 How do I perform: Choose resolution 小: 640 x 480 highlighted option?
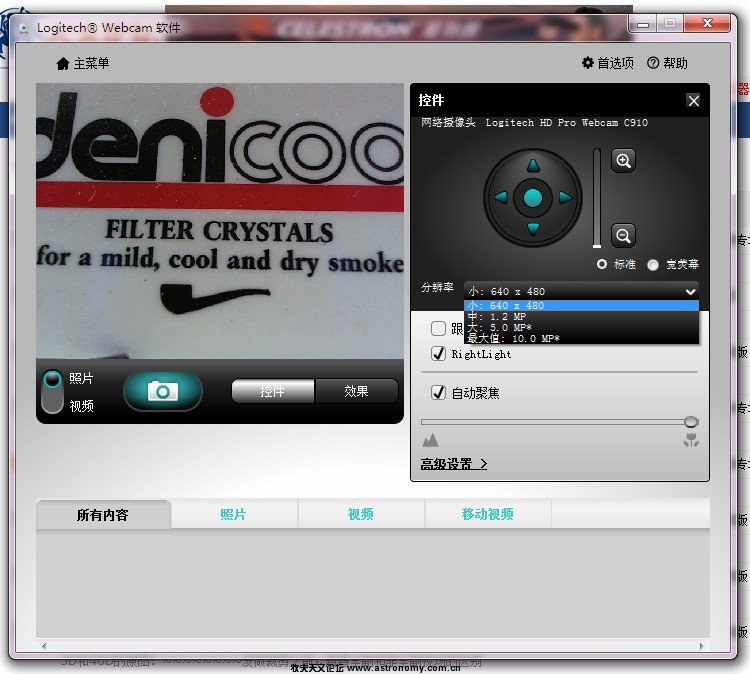(x=581, y=306)
